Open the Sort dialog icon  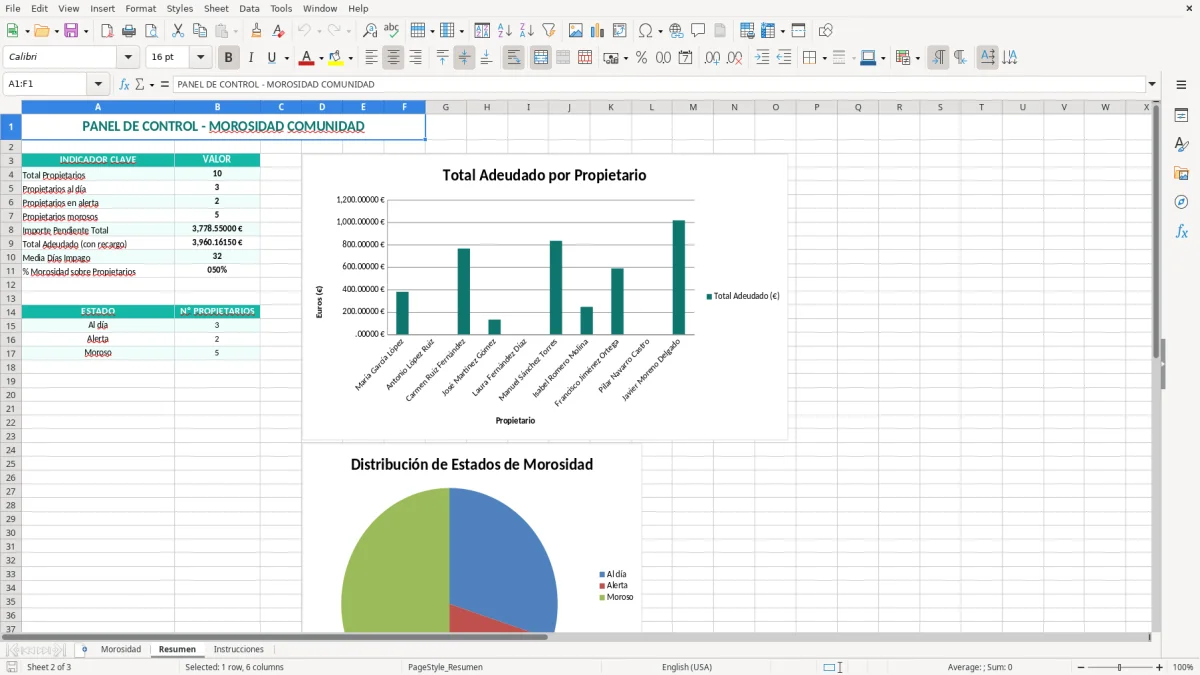coord(482,31)
